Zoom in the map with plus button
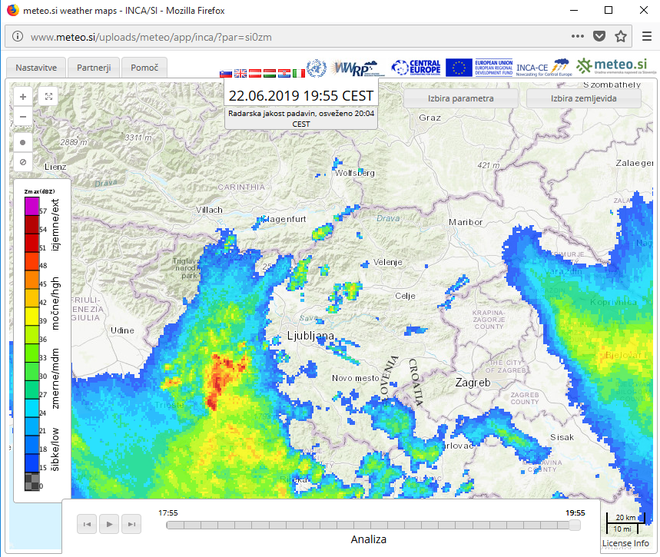The height and width of the screenshot is (557, 660). click(23, 97)
